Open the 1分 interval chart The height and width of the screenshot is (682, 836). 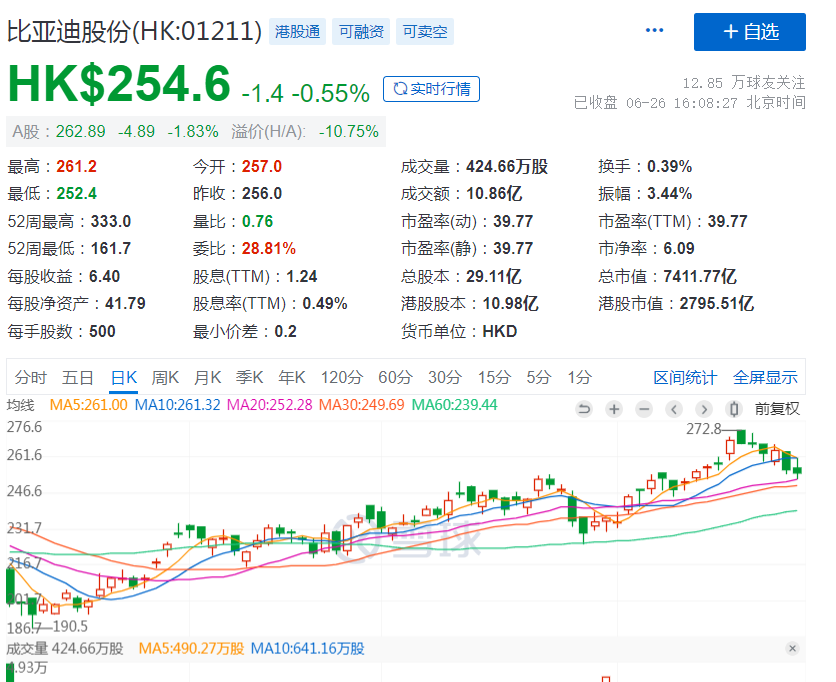pyautogui.click(x=579, y=378)
